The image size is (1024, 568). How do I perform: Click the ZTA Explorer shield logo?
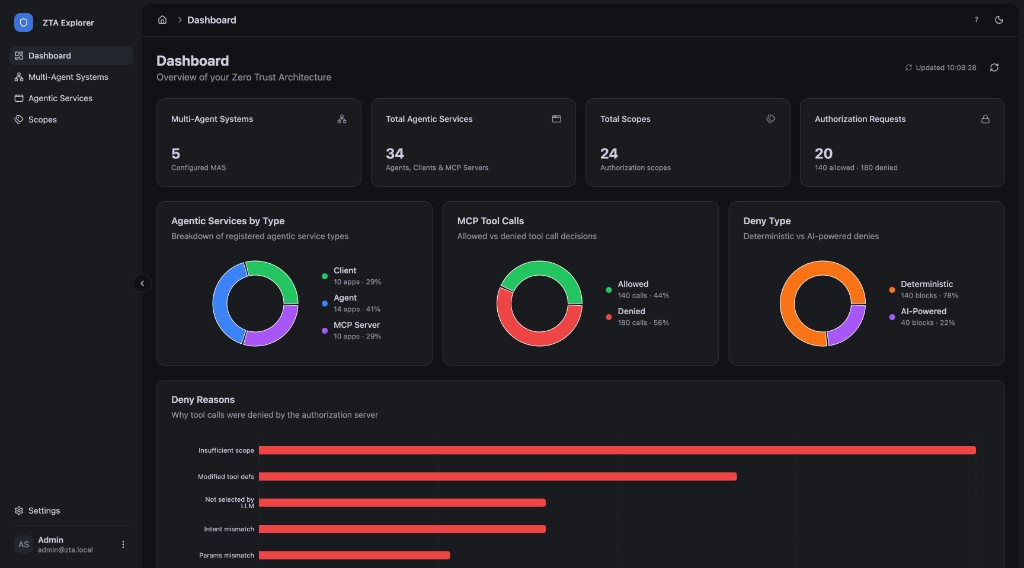pos(24,22)
